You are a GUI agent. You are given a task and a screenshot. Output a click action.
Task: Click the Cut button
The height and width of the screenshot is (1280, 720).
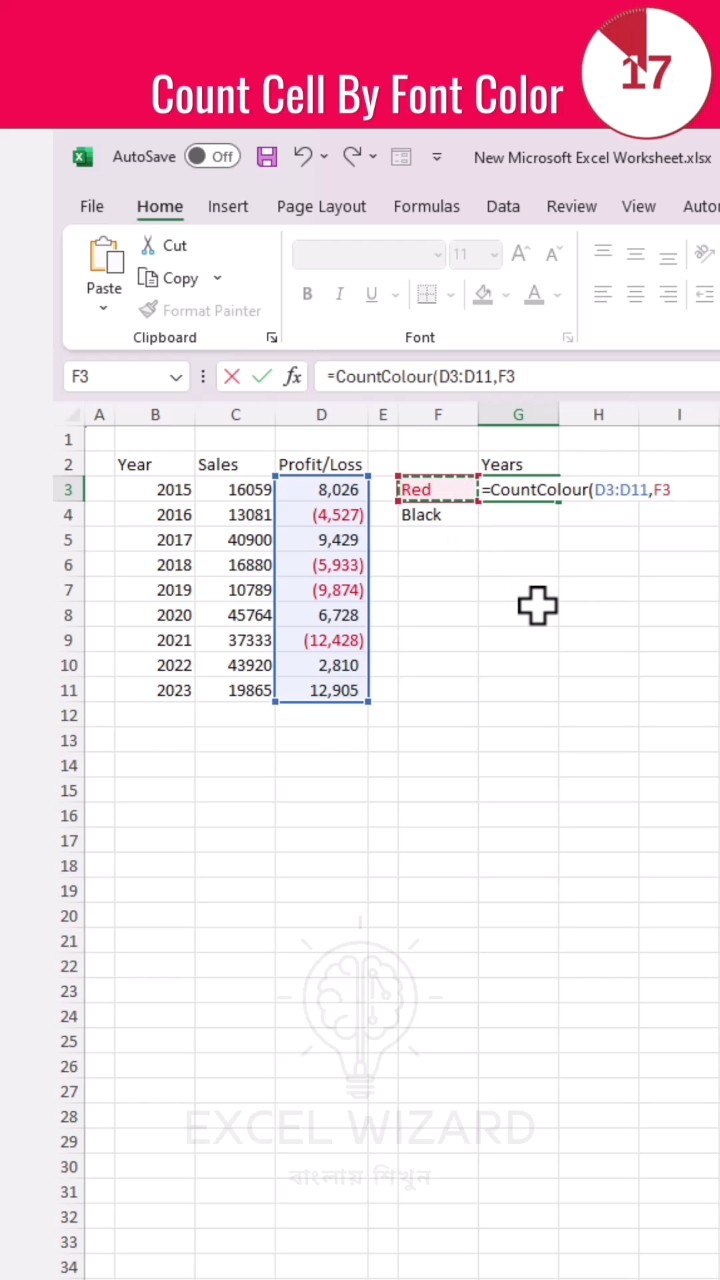click(x=163, y=245)
